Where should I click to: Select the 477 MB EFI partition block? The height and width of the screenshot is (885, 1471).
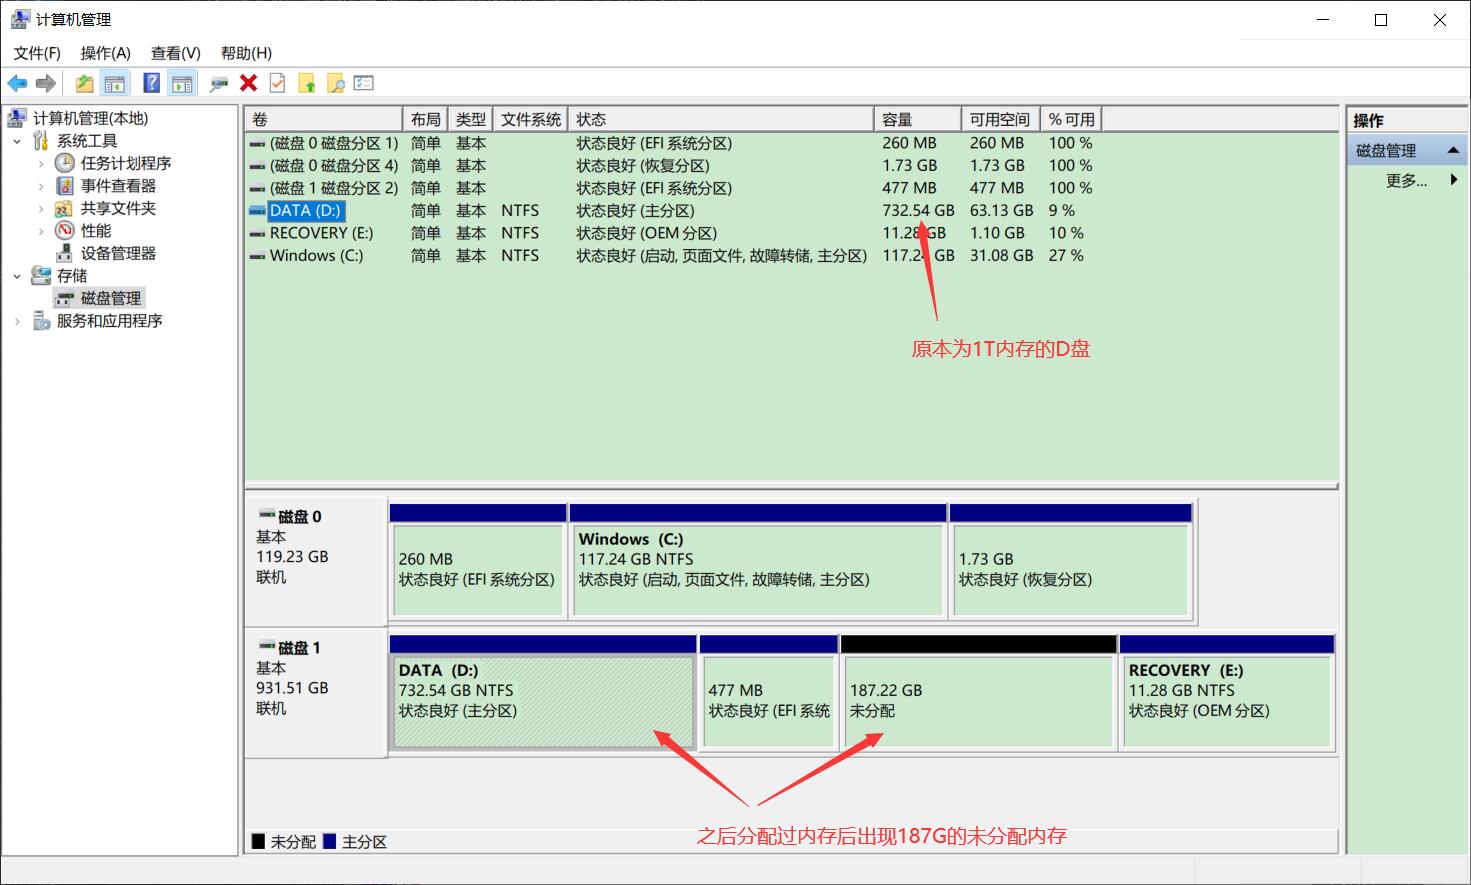pos(769,692)
